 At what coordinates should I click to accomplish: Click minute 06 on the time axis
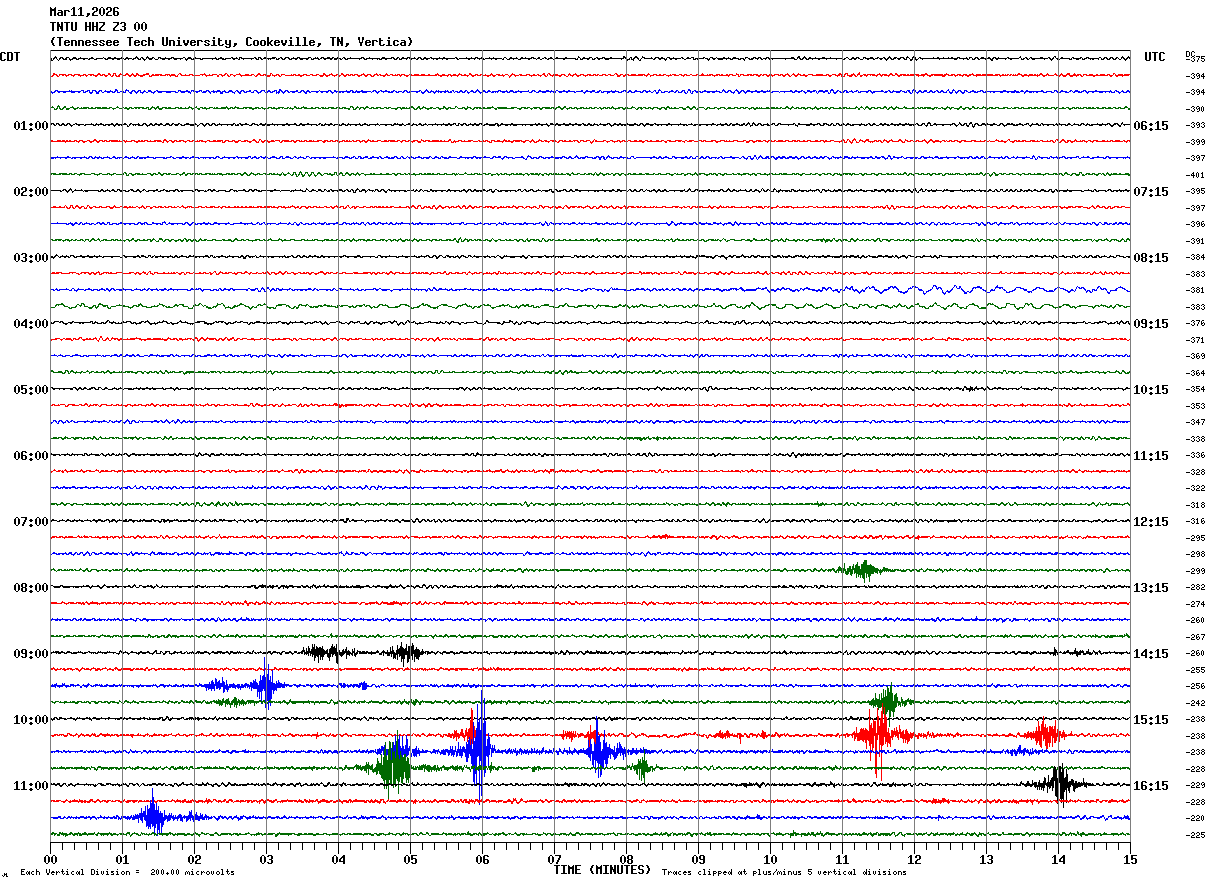[482, 859]
